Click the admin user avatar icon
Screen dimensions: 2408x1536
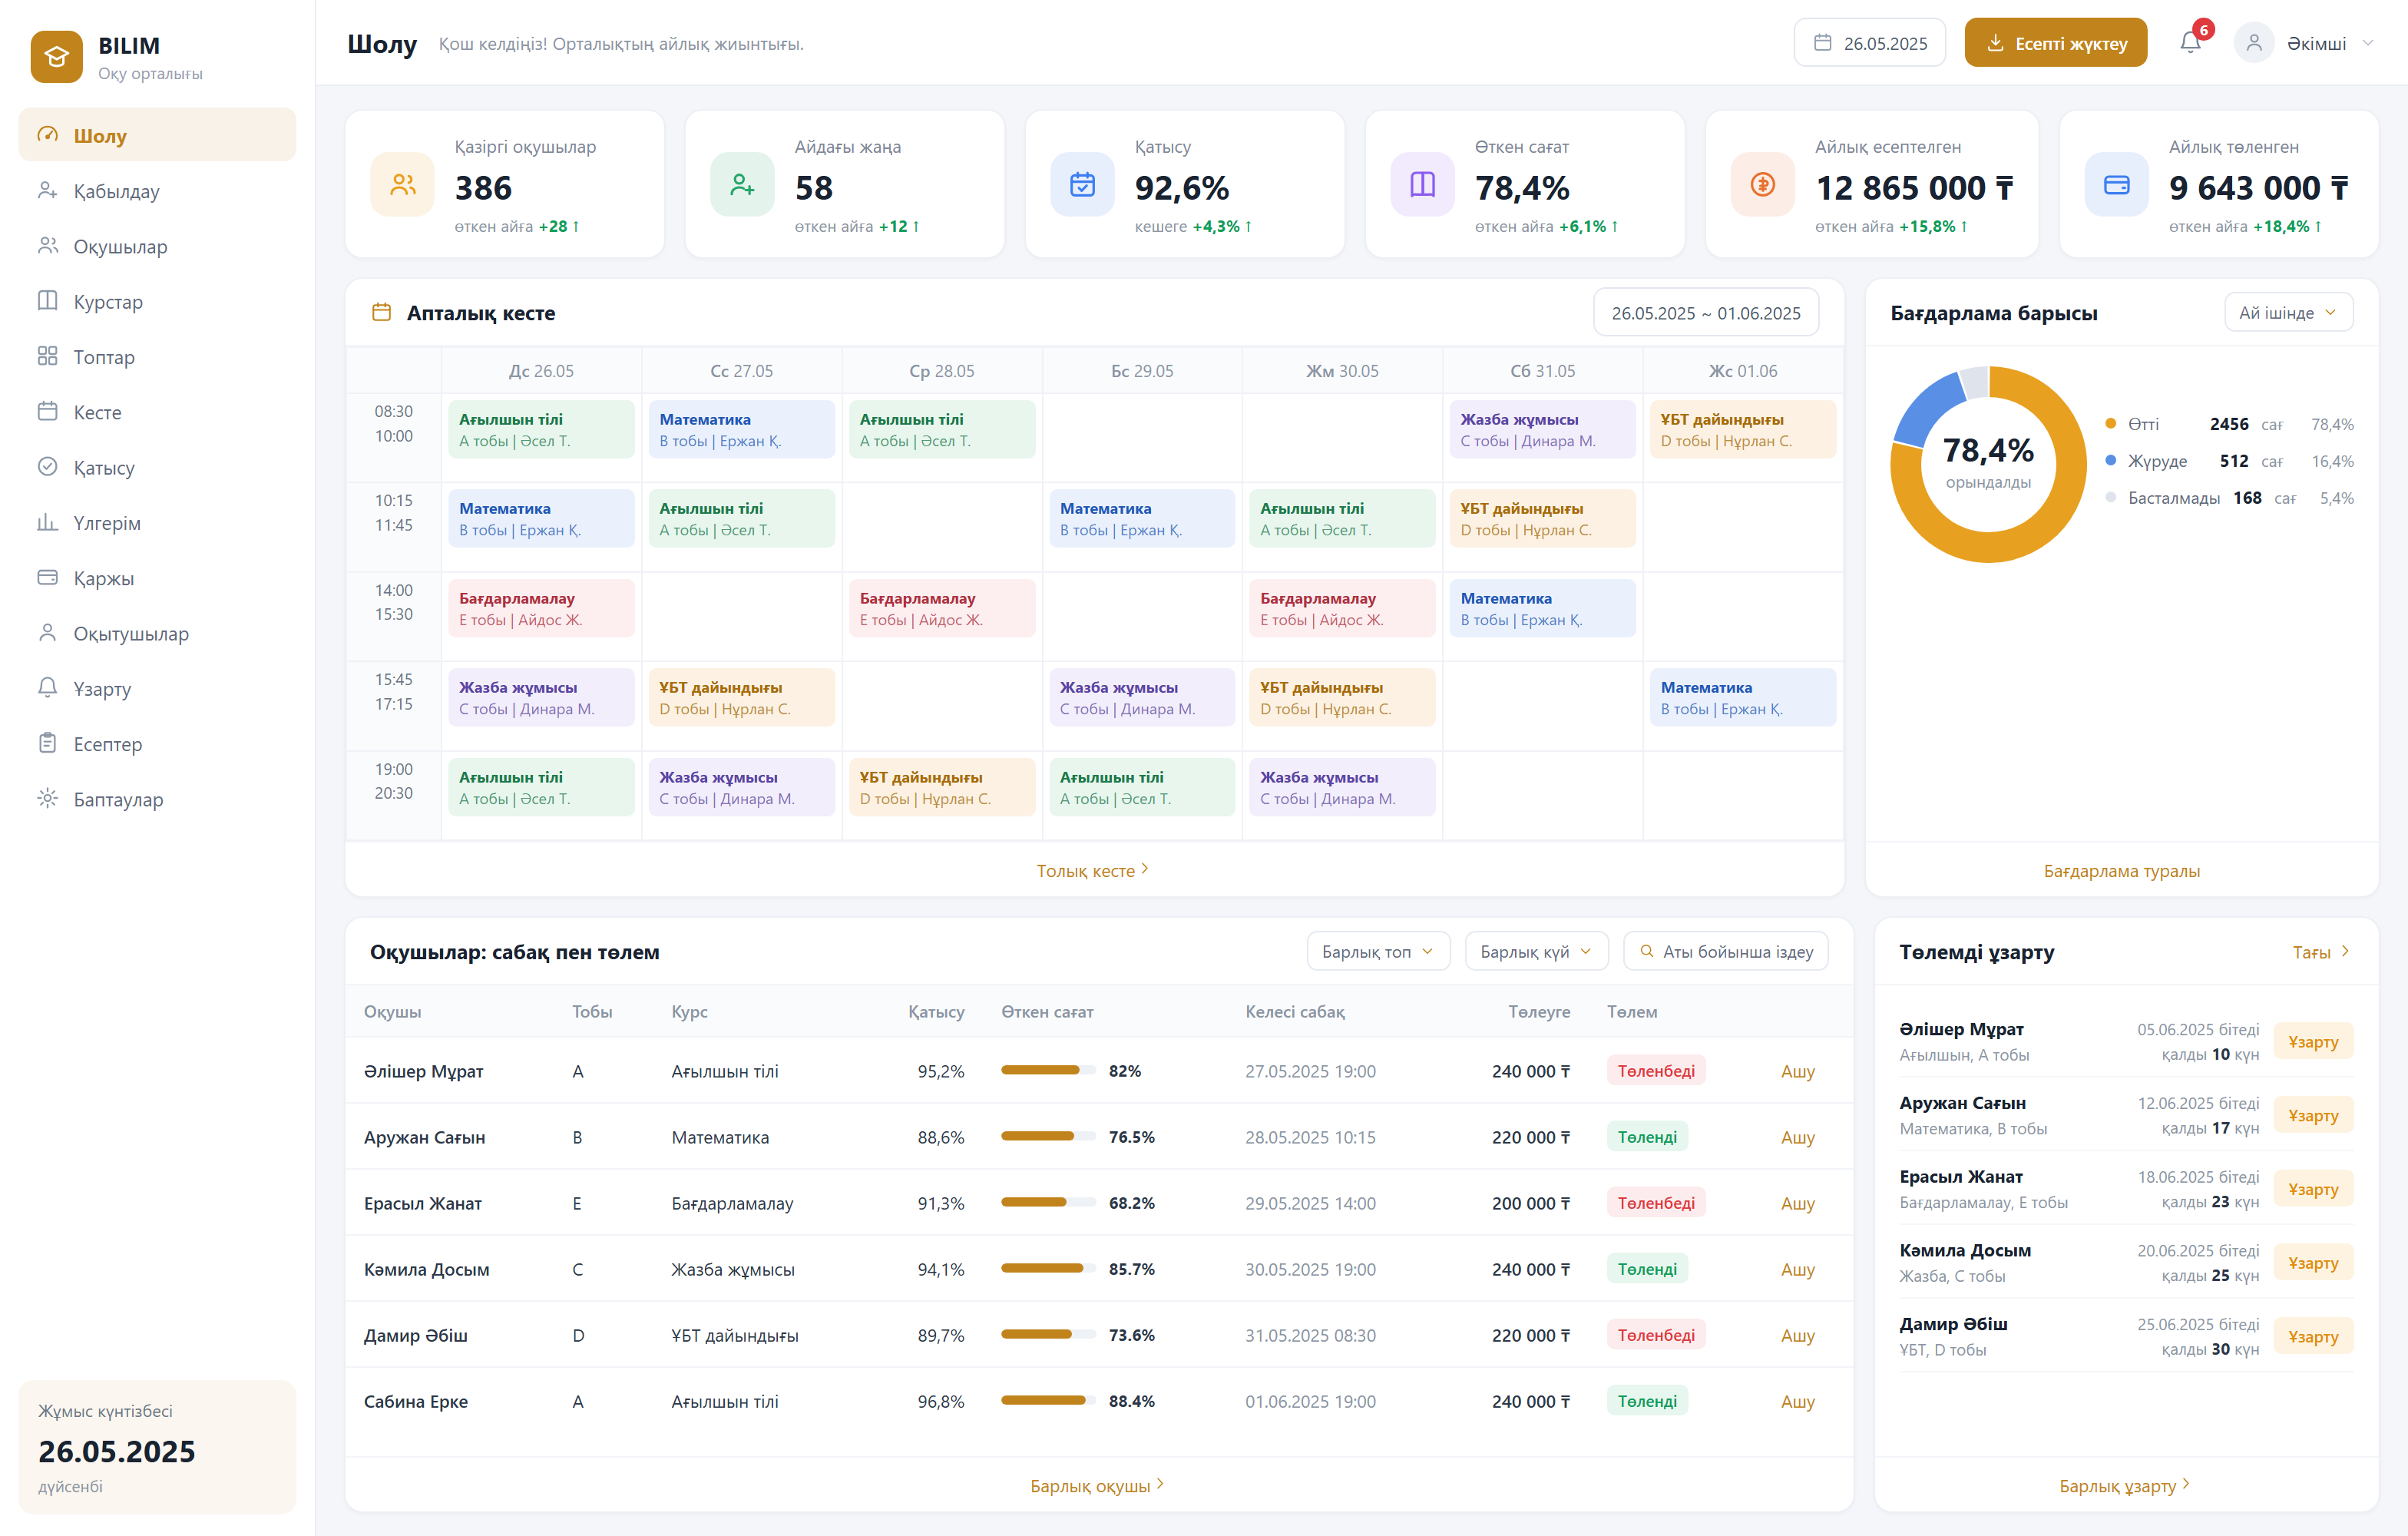click(2254, 43)
